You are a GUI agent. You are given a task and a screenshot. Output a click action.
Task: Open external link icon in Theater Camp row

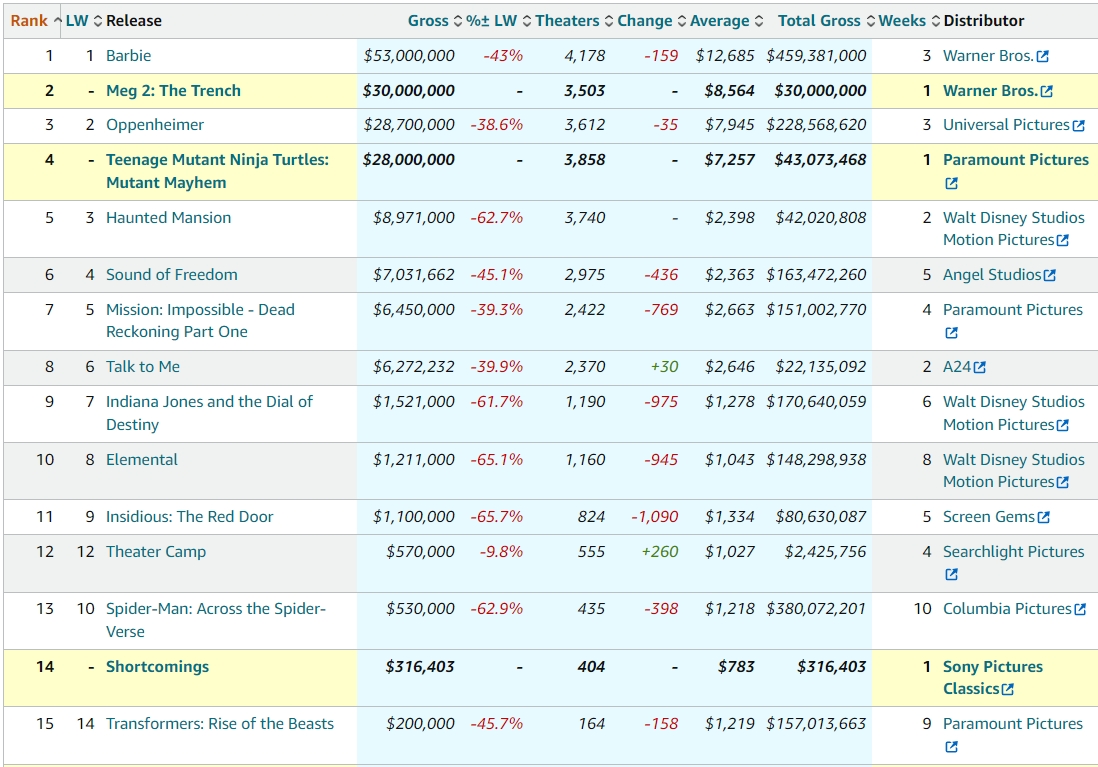[x=951, y=574]
